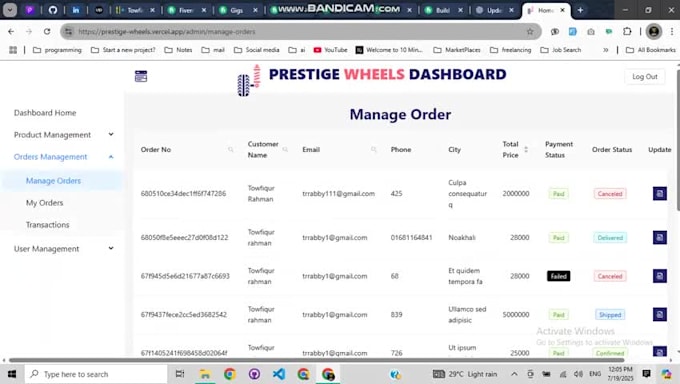680x384 pixels.
Task: Click Canceled badge for order 680510ce34dec1ff6f747286
Action: (x=610, y=194)
